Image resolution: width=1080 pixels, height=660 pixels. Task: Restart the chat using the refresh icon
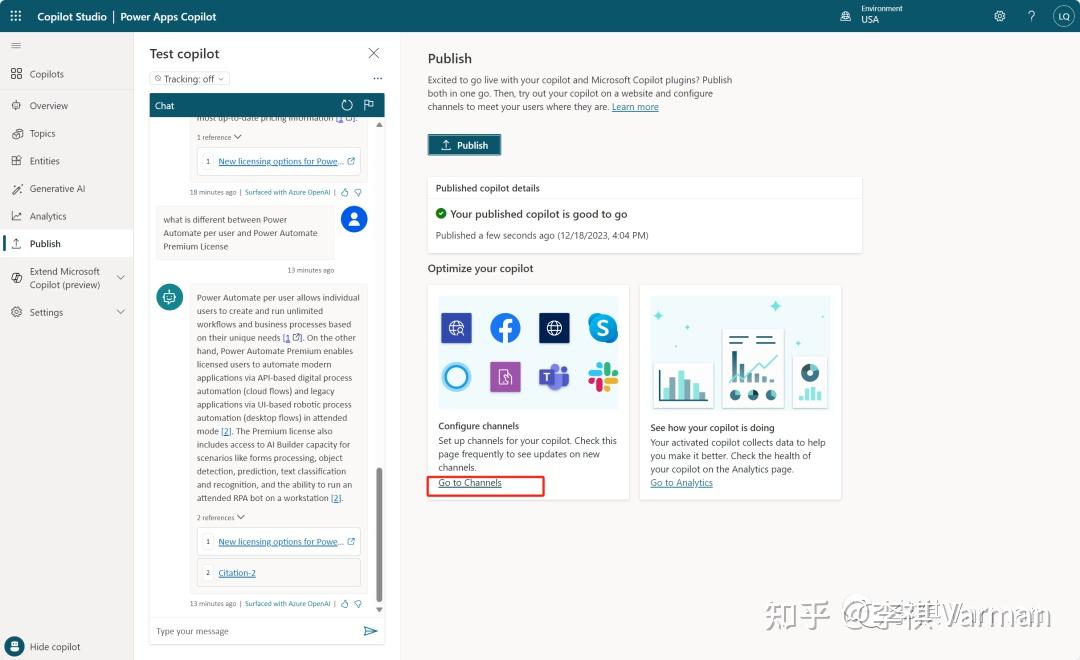[347, 104]
